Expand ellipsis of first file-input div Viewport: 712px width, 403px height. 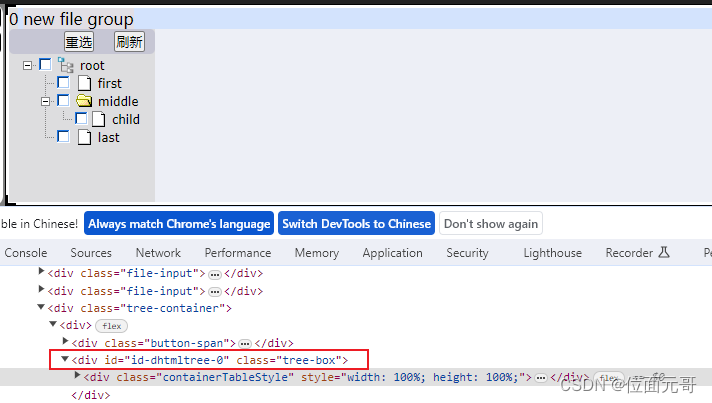pos(214,275)
